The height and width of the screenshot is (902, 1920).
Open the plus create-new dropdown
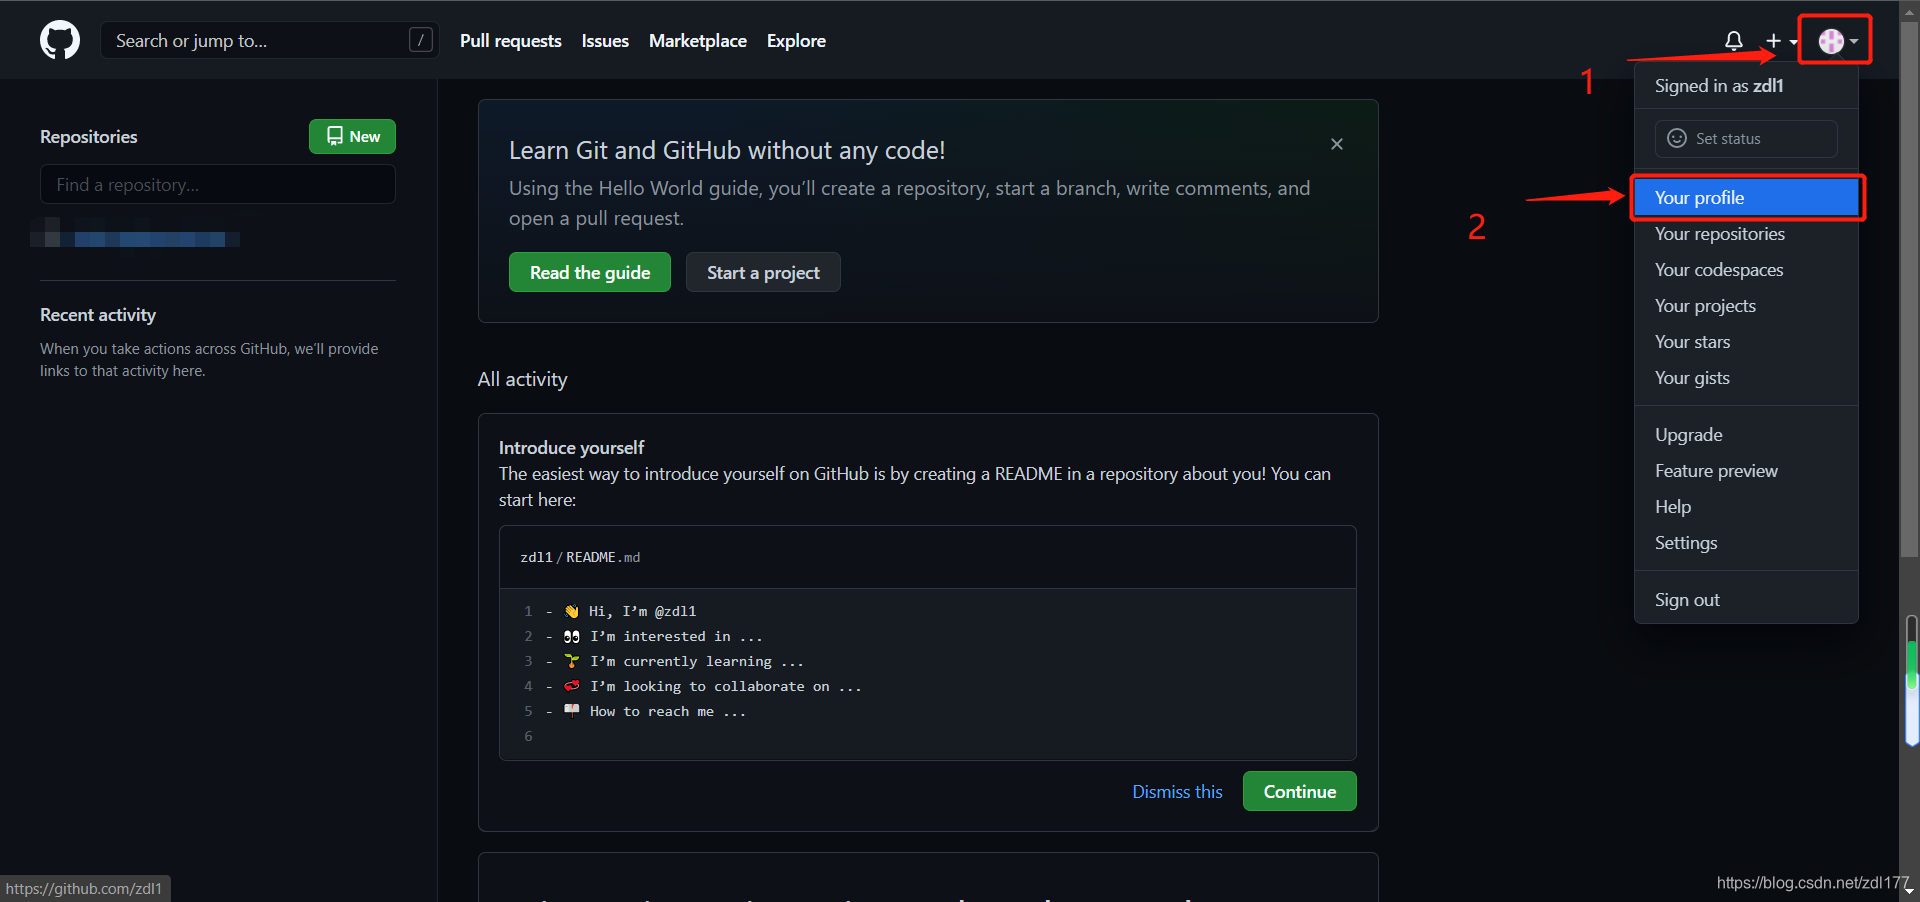pos(1781,41)
